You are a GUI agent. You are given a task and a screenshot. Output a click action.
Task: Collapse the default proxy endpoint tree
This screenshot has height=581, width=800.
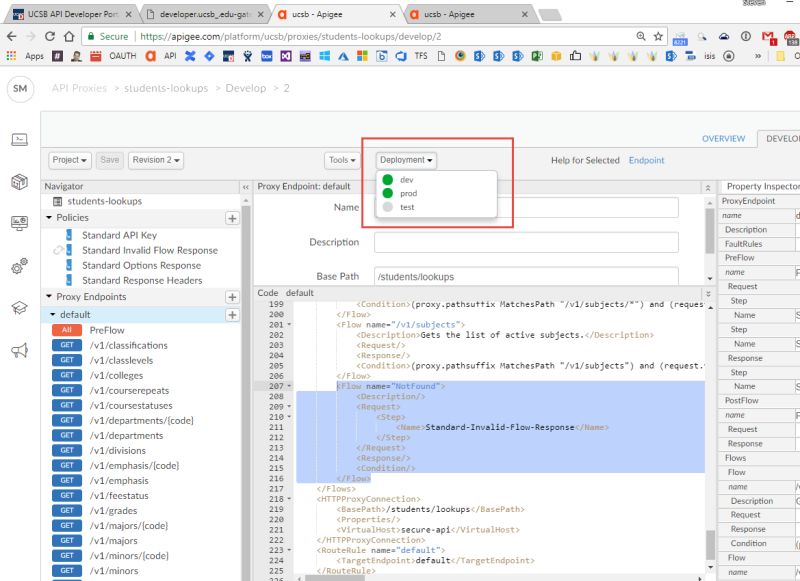click(x=51, y=314)
